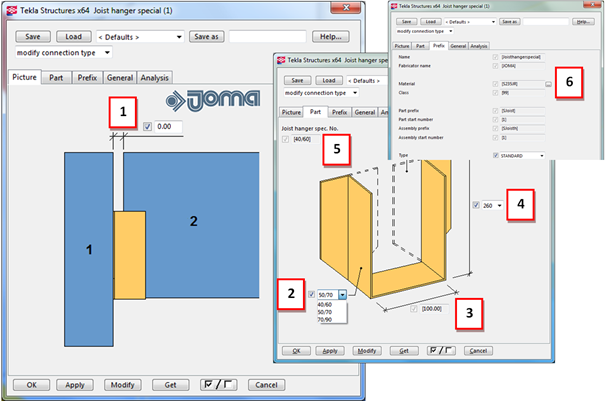Open modify connection type dropdown in Picture-tab window
This screenshot has height=401, width=605.
tap(63, 52)
